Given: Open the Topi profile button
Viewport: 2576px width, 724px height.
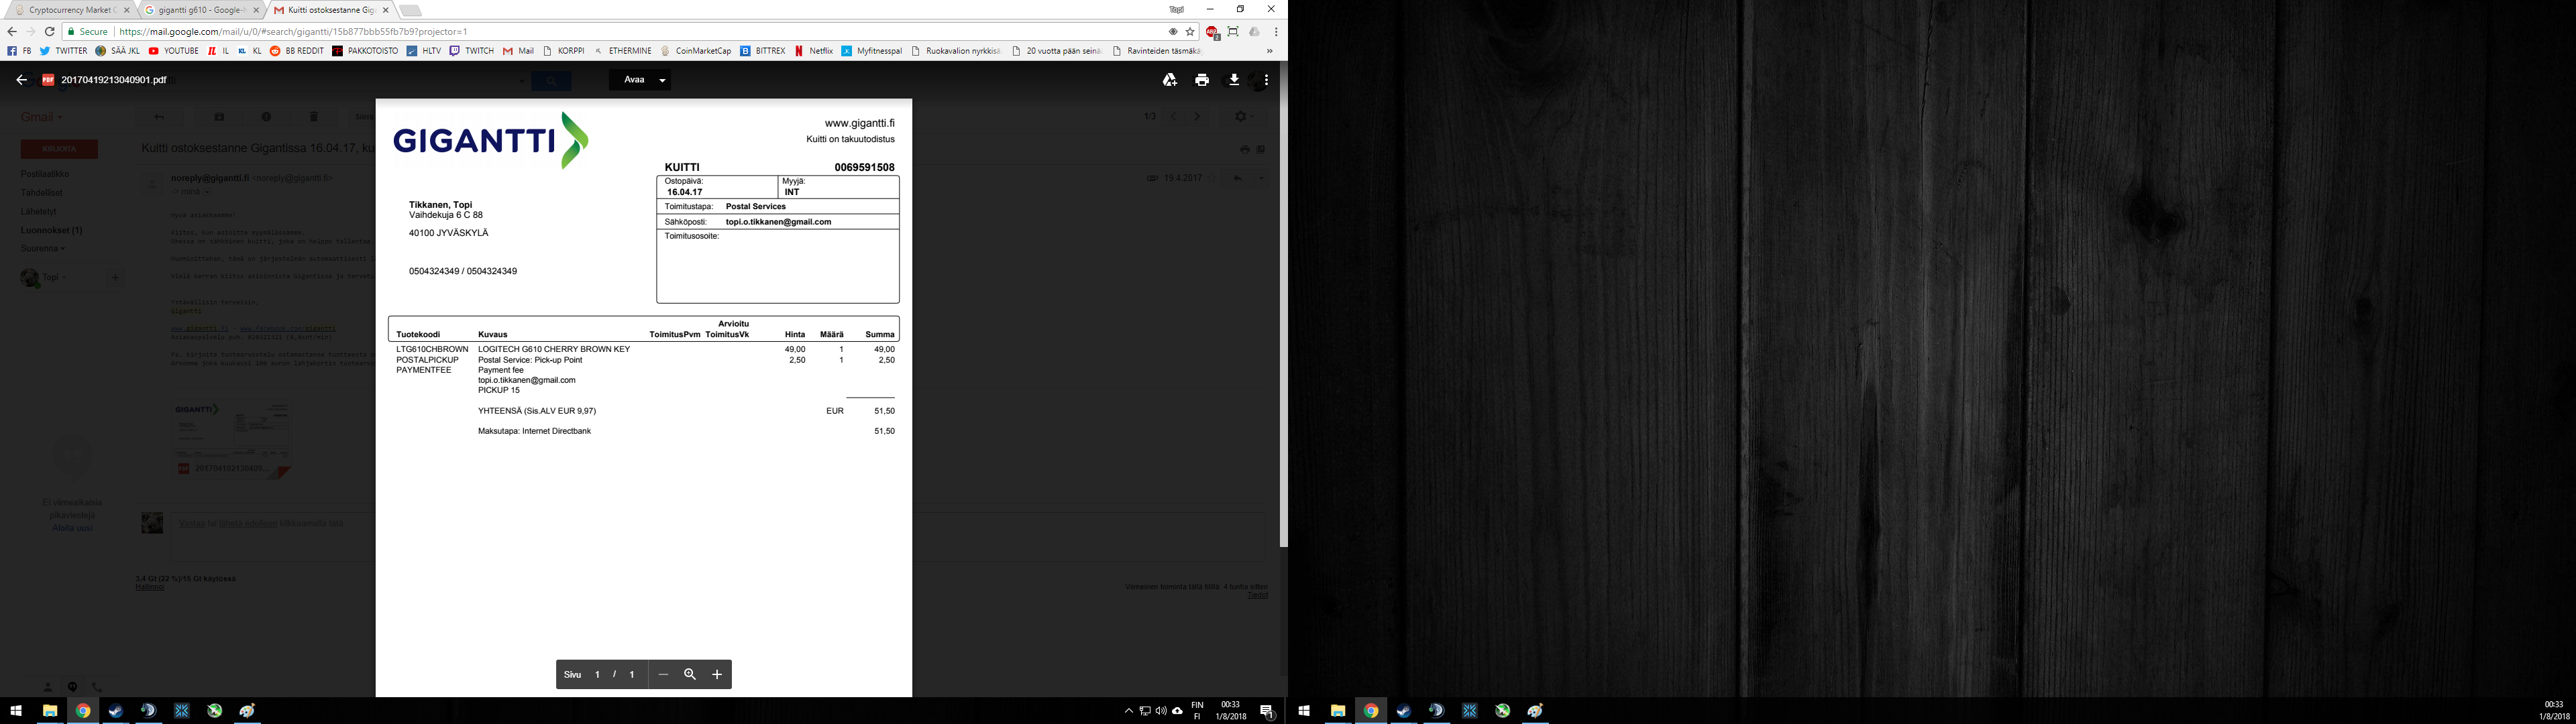Looking at the screenshot, I should coord(1177,9).
